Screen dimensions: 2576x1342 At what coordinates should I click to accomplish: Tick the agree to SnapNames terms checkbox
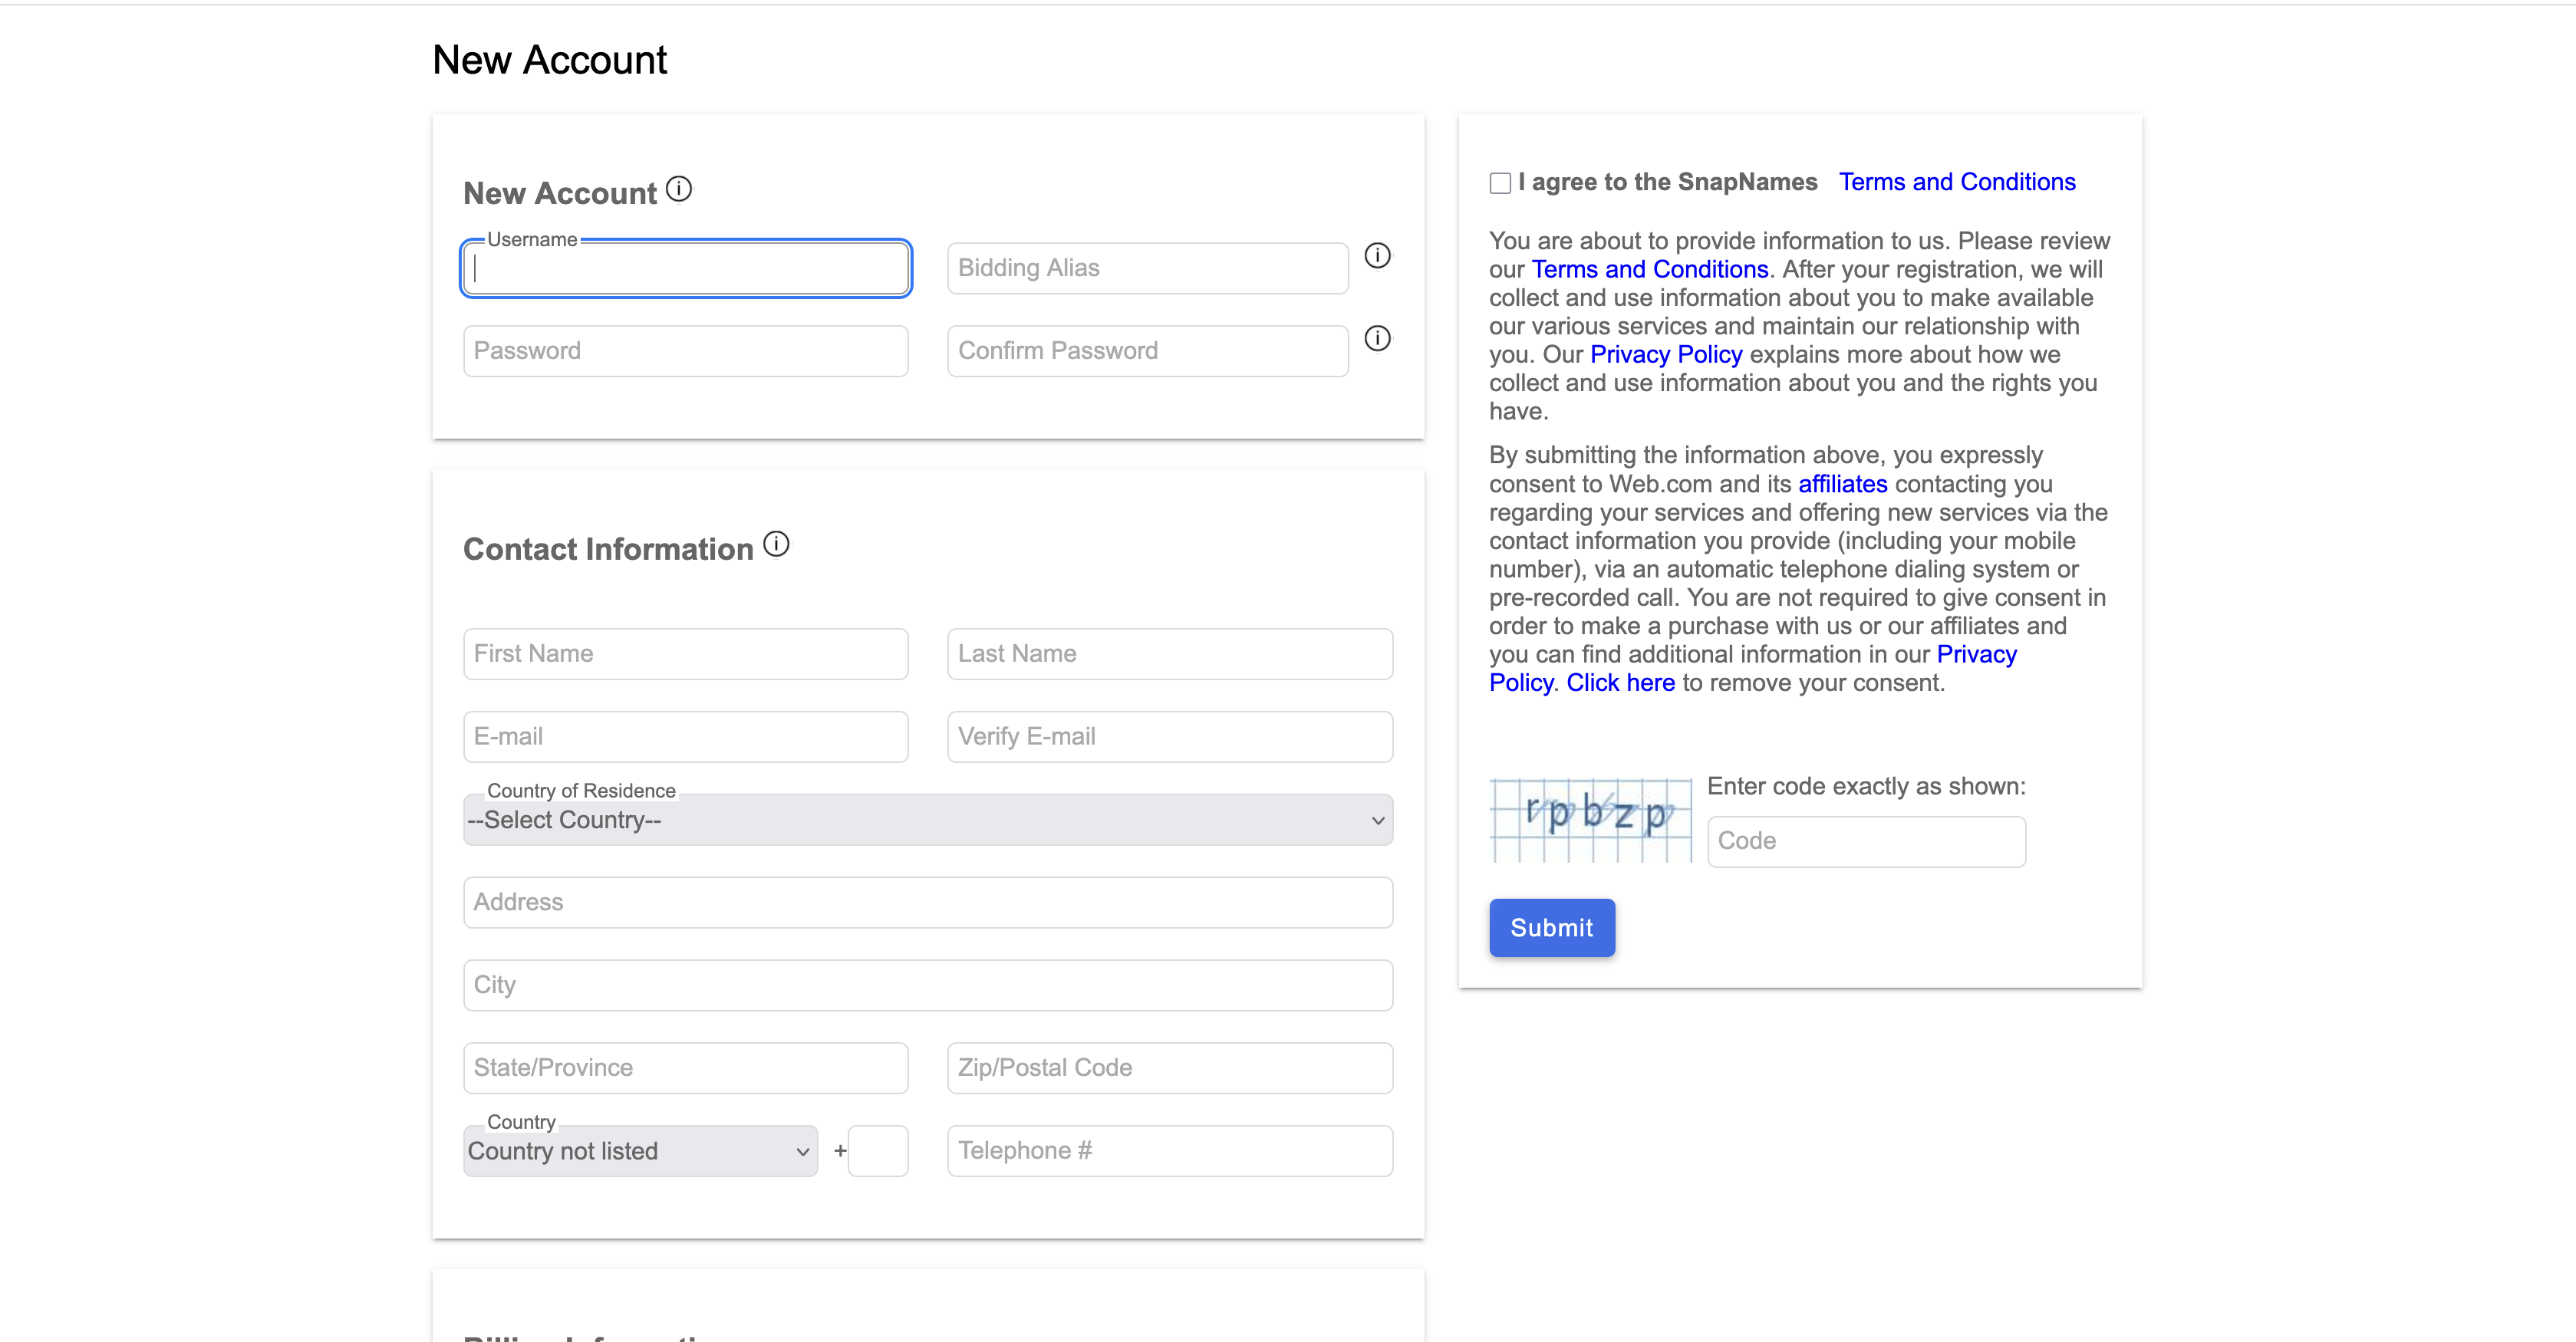click(1500, 183)
